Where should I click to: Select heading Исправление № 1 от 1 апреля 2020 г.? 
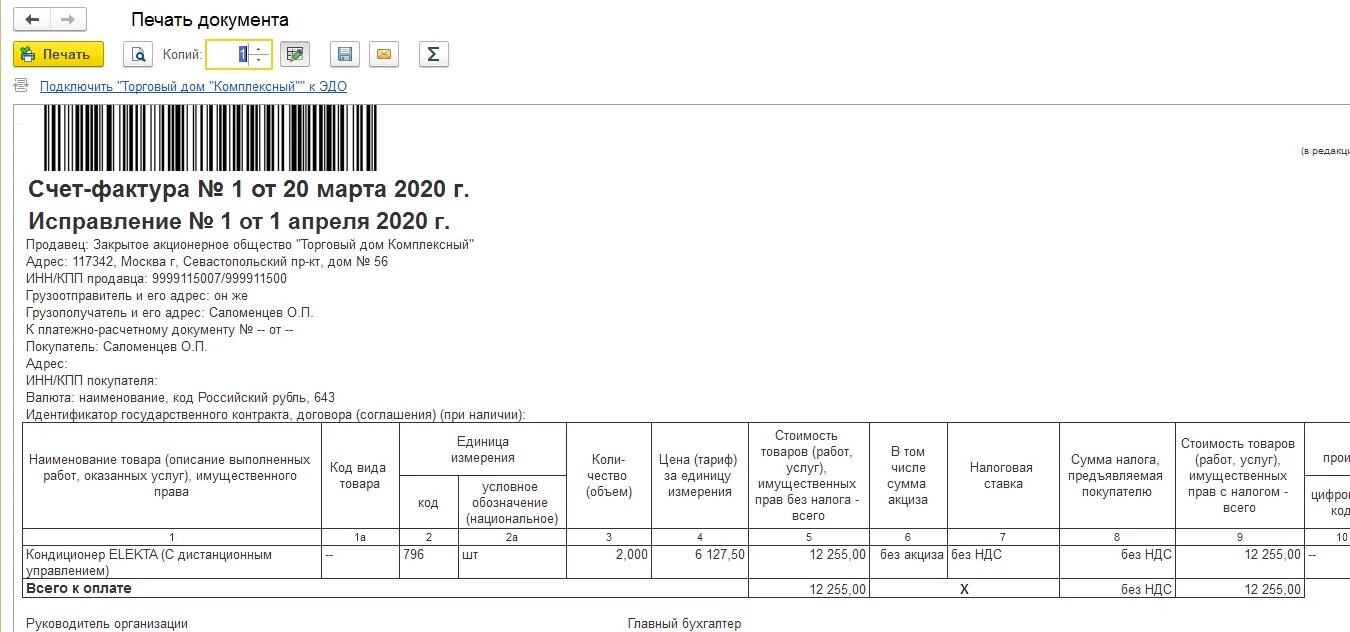point(239,221)
